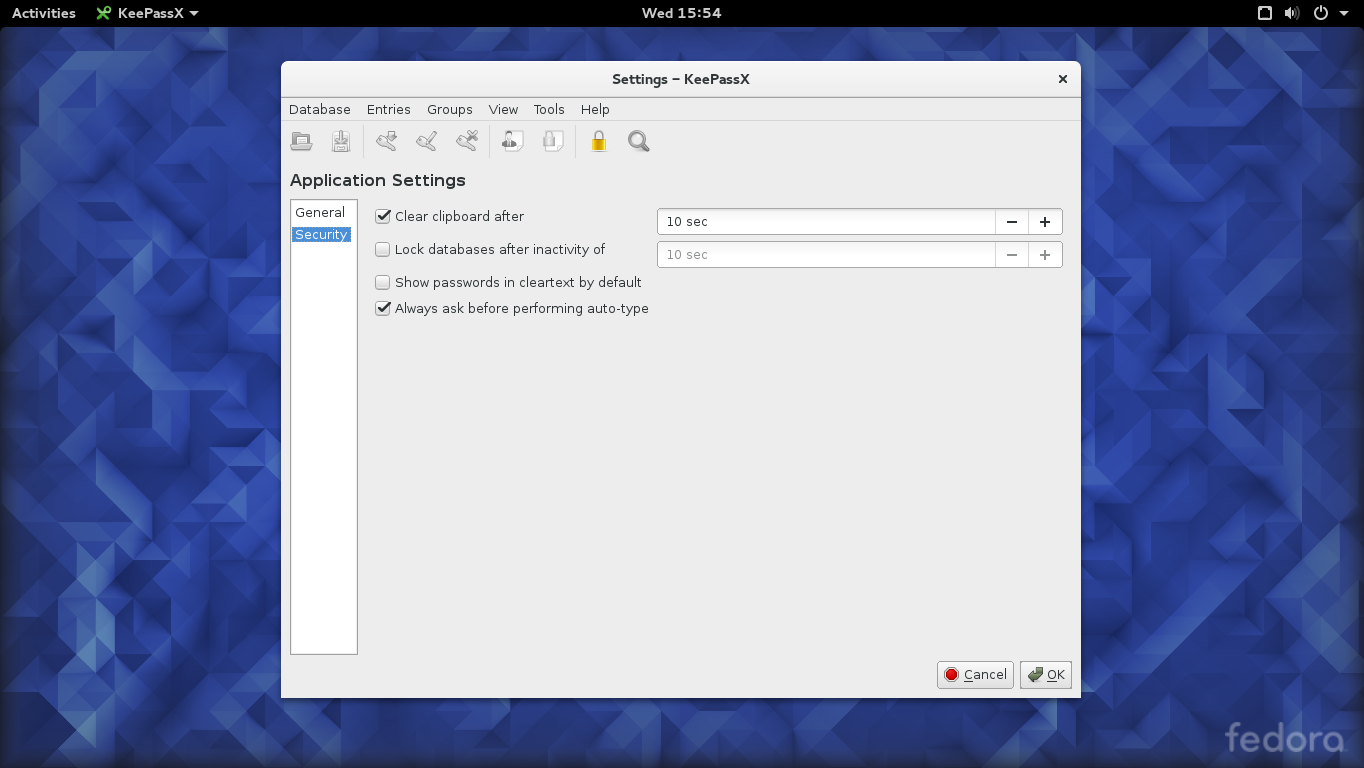This screenshot has width=1364, height=768.
Task: Click minus on Lock databases timeout
Action: pos(1012,255)
